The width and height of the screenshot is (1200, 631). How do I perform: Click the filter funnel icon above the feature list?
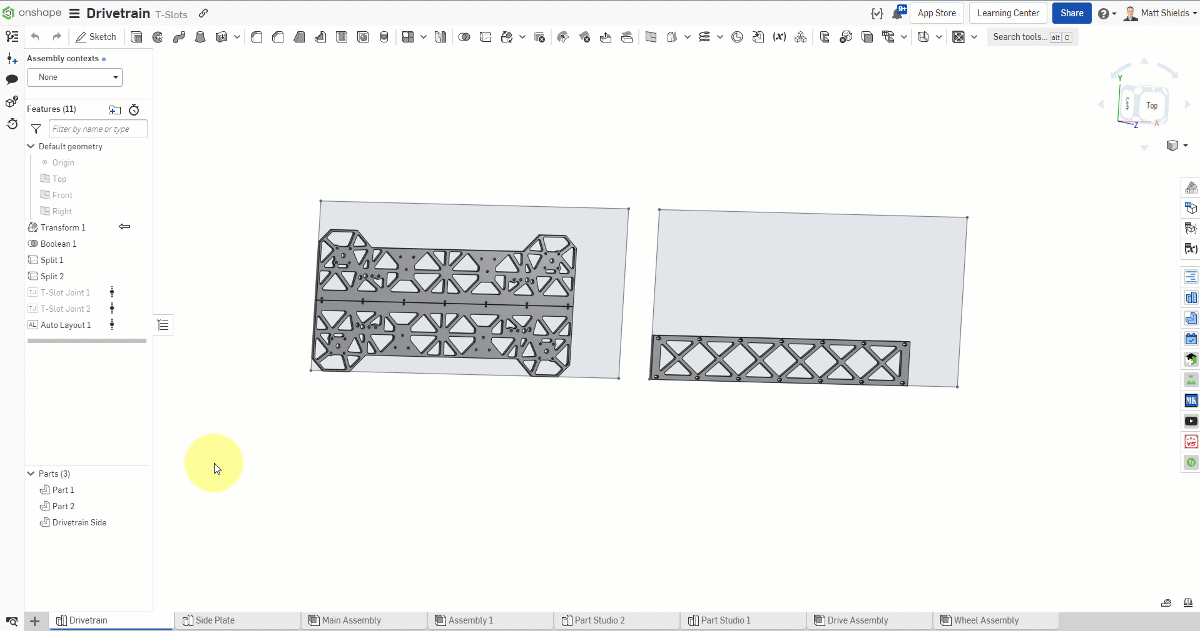click(36, 129)
